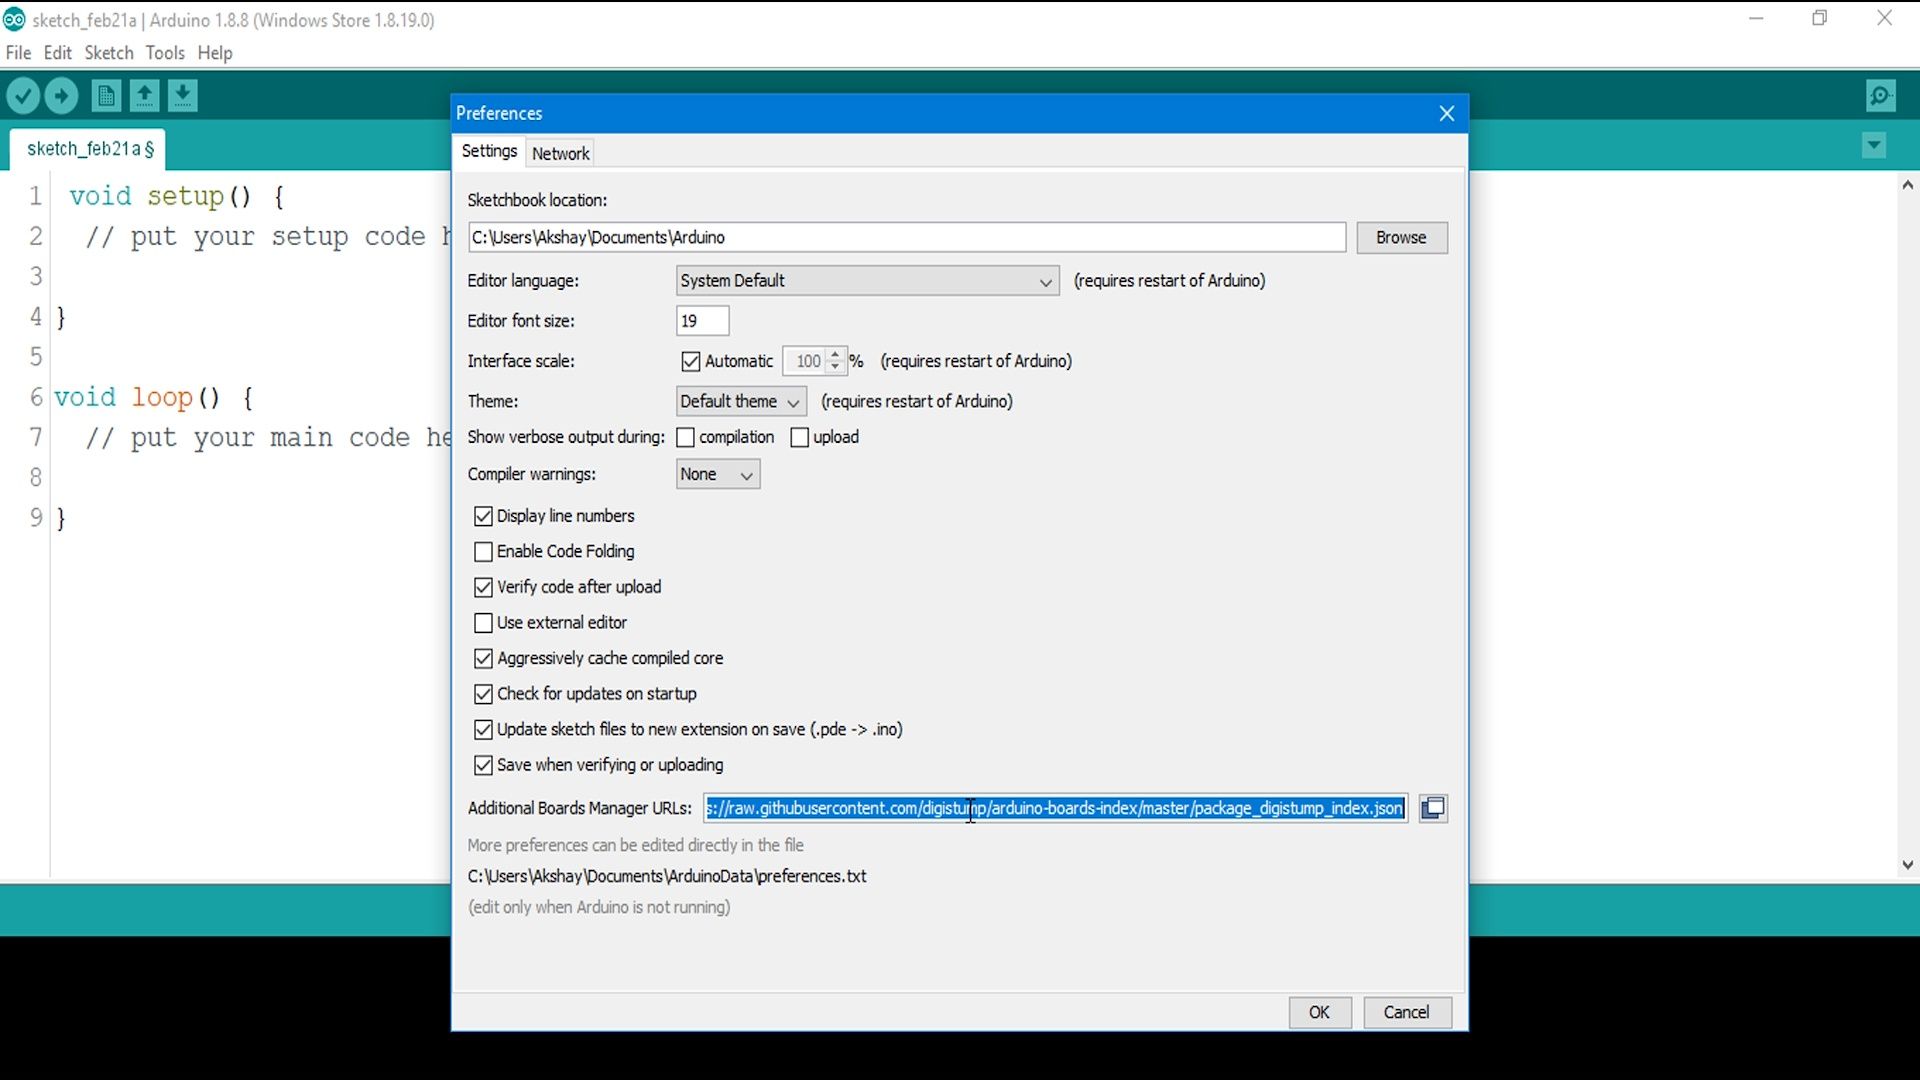The image size is (1920, 1080).
Task: Switch to the Network tab
Action: coord(560,153)
